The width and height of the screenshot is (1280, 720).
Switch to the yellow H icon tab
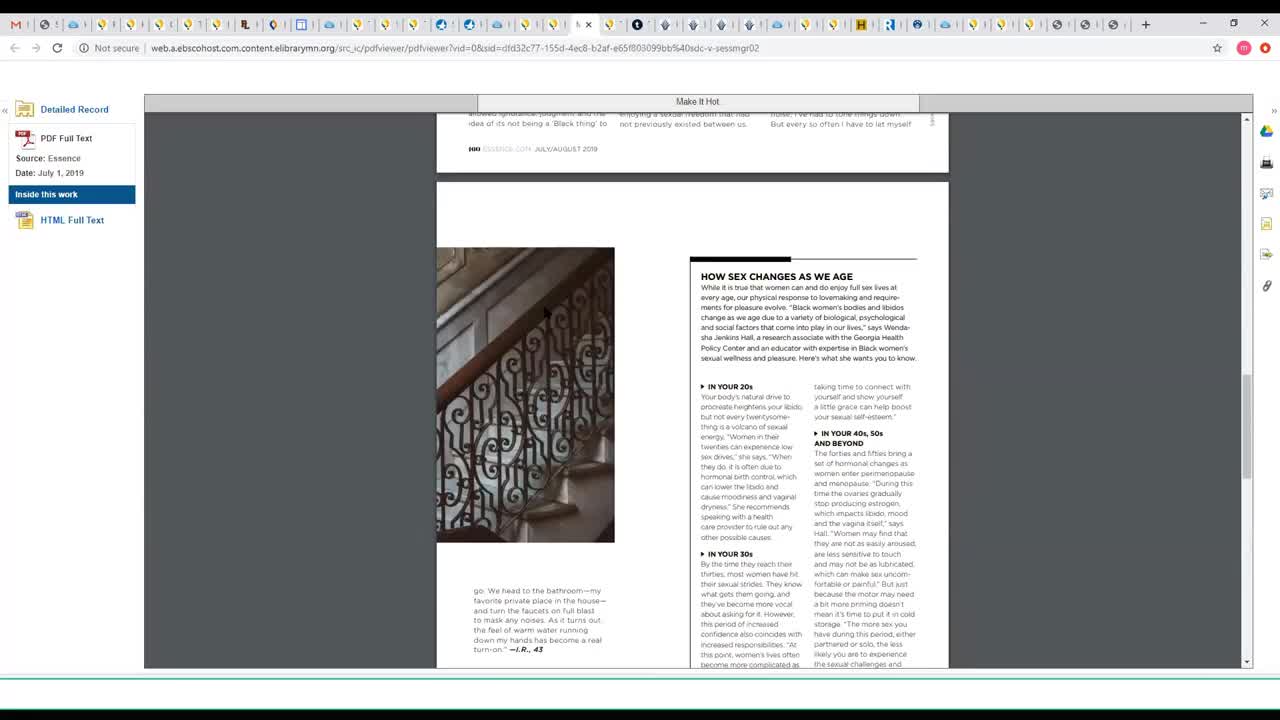(x=861, y=25)
